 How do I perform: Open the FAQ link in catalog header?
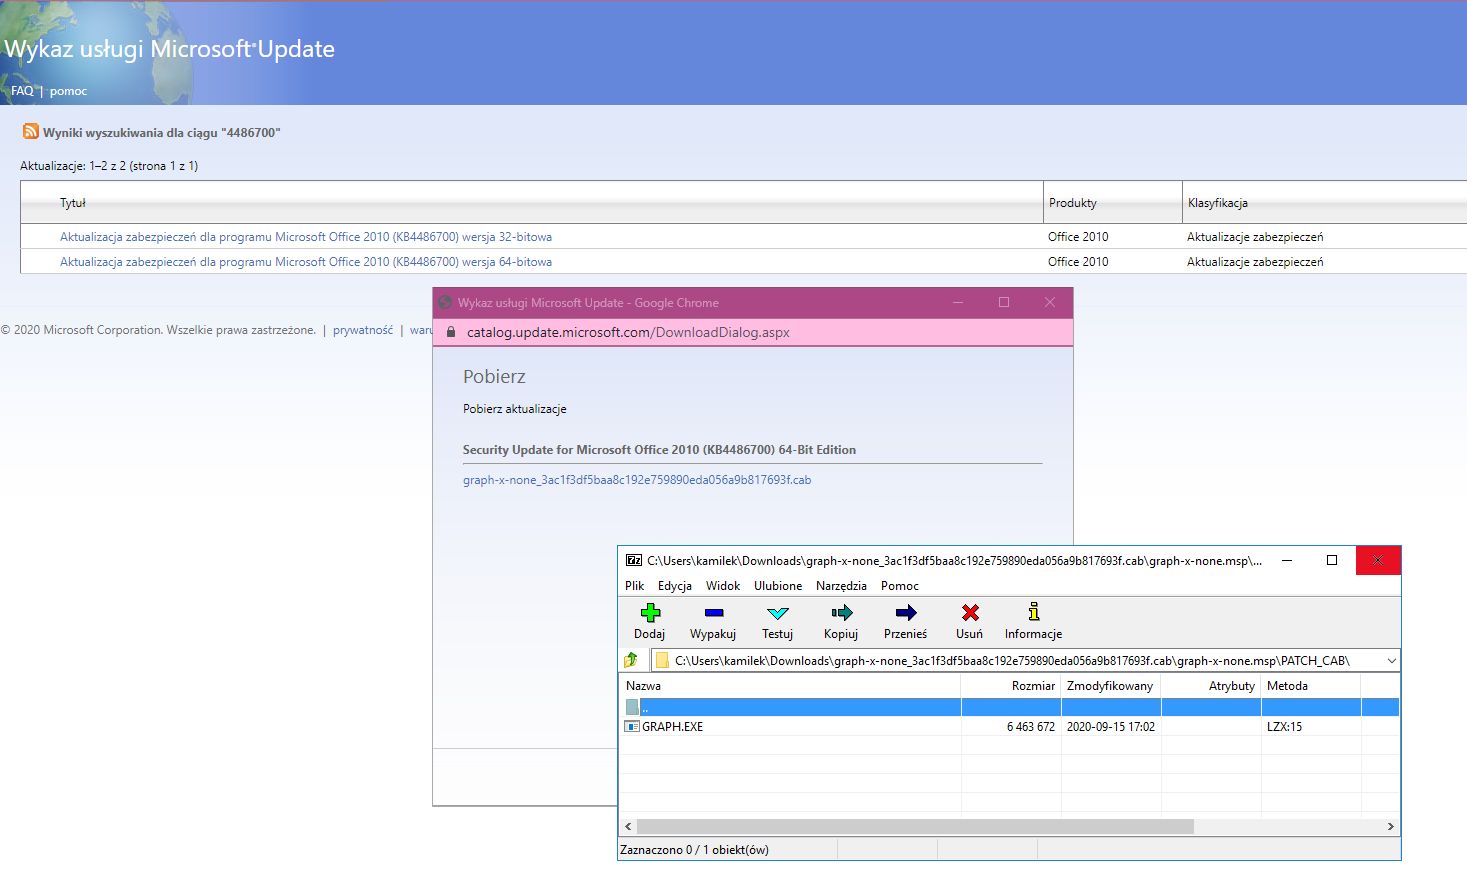pyautogui.click(x=22, y=91)
